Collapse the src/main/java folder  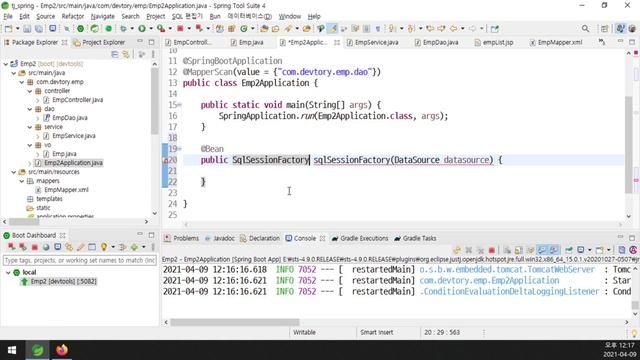14,73
